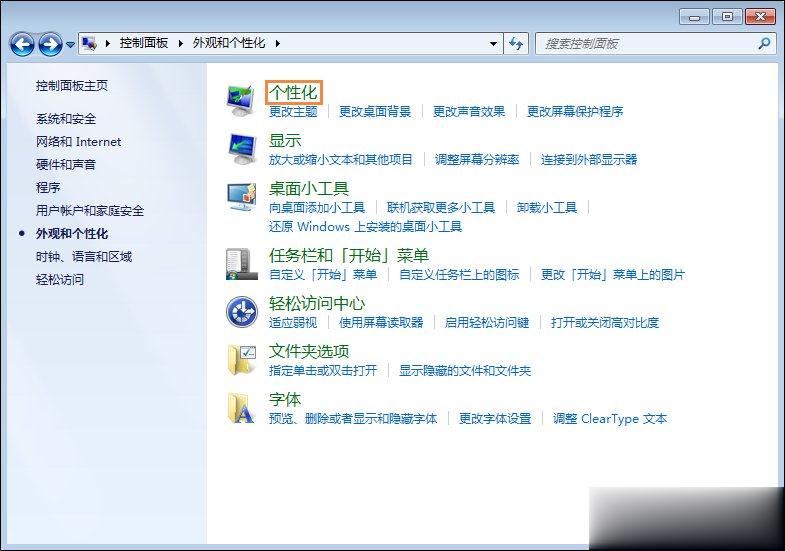Click the Desktop Gadgets (桌面小工具) icon
Image resolution: width=785 pixels, height=551 pixels.
pyautogui.click(x=241, y=197)
